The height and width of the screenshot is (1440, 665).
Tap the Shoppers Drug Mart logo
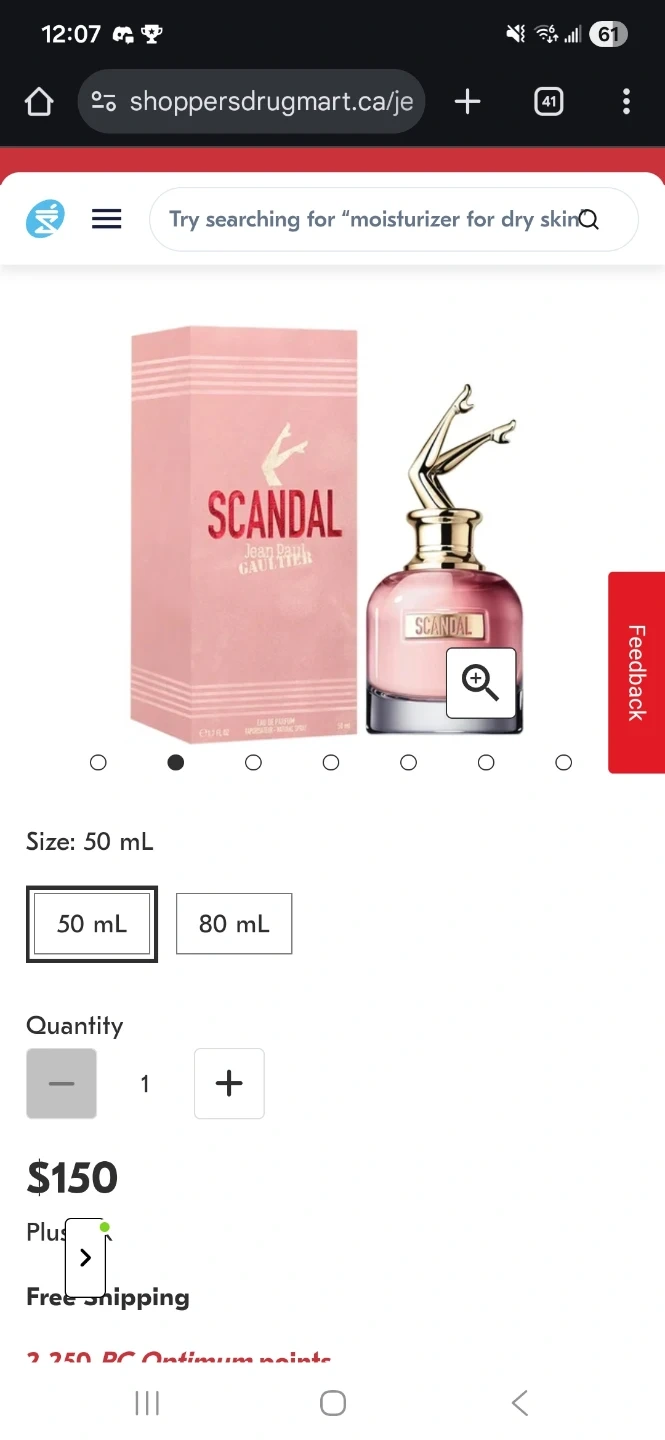click(x=45, y=219)
